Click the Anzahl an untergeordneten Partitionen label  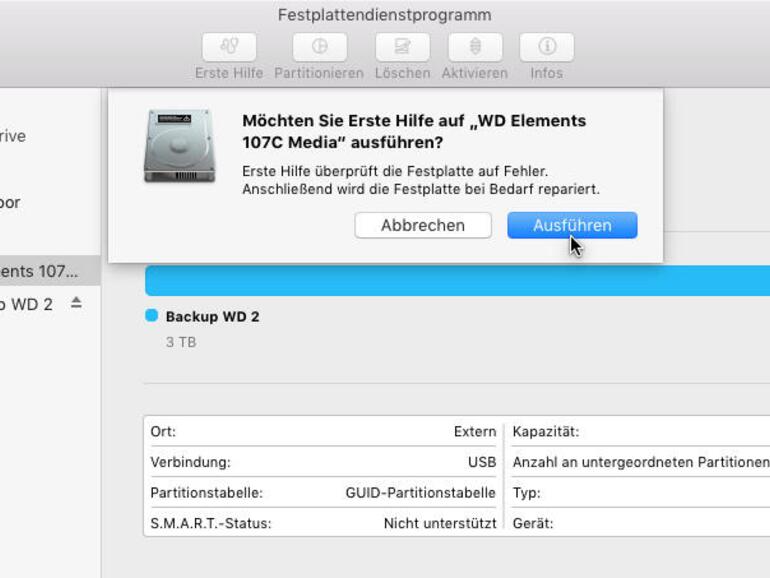(x=641, y=462)
